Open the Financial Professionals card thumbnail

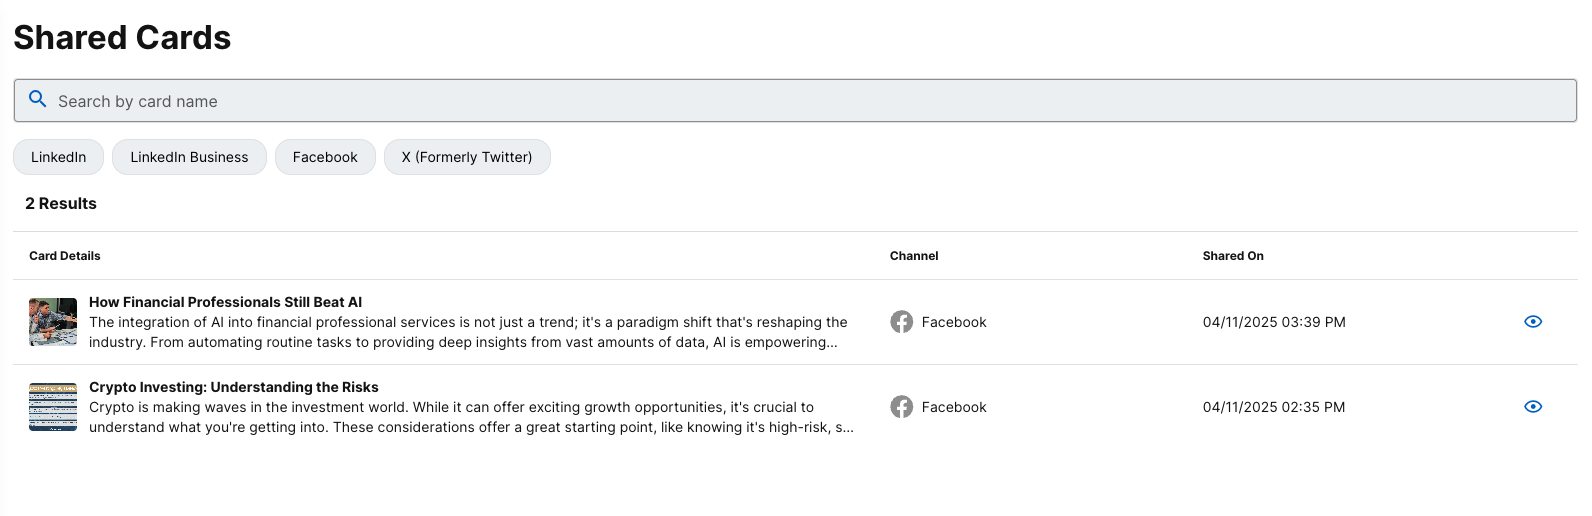click(x=53, y=322)
